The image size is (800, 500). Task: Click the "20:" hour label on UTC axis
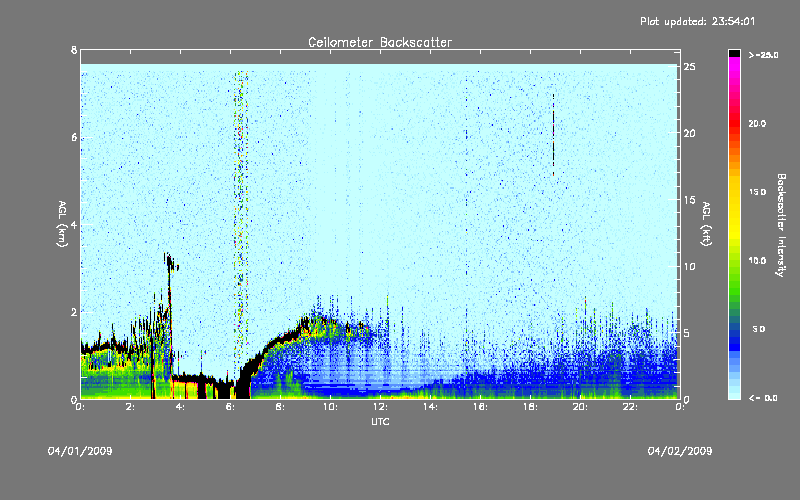(x=580, y=407)
